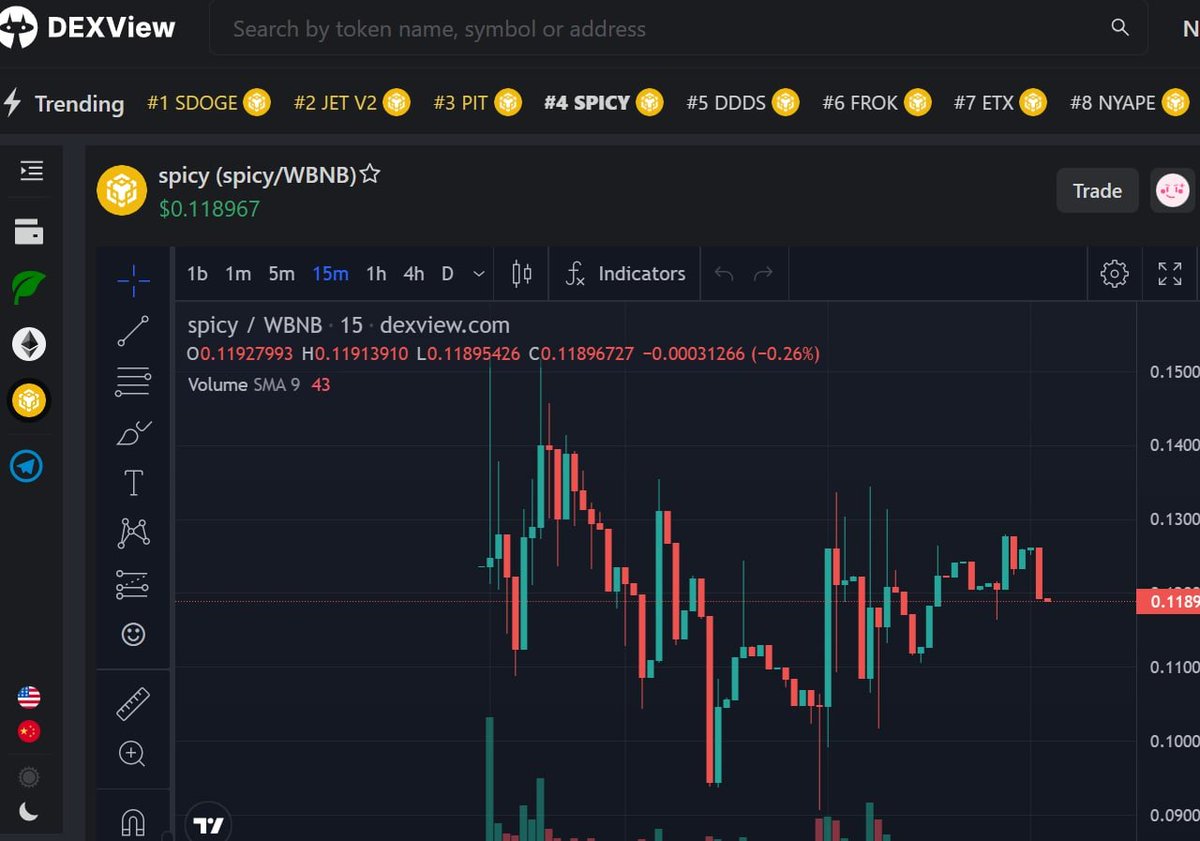
Task: Open the Telegram link in the sidebar
Action: point(30,466)
